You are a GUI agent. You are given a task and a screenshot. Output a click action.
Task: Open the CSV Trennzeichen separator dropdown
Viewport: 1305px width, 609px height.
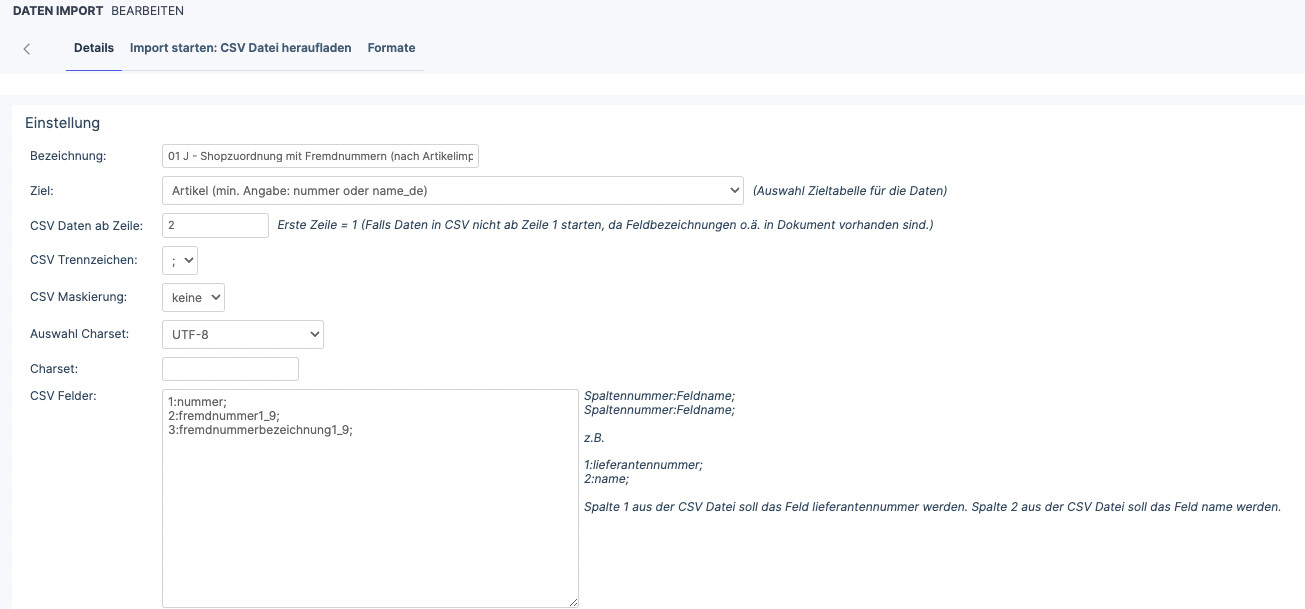click(x=180, y=260)
